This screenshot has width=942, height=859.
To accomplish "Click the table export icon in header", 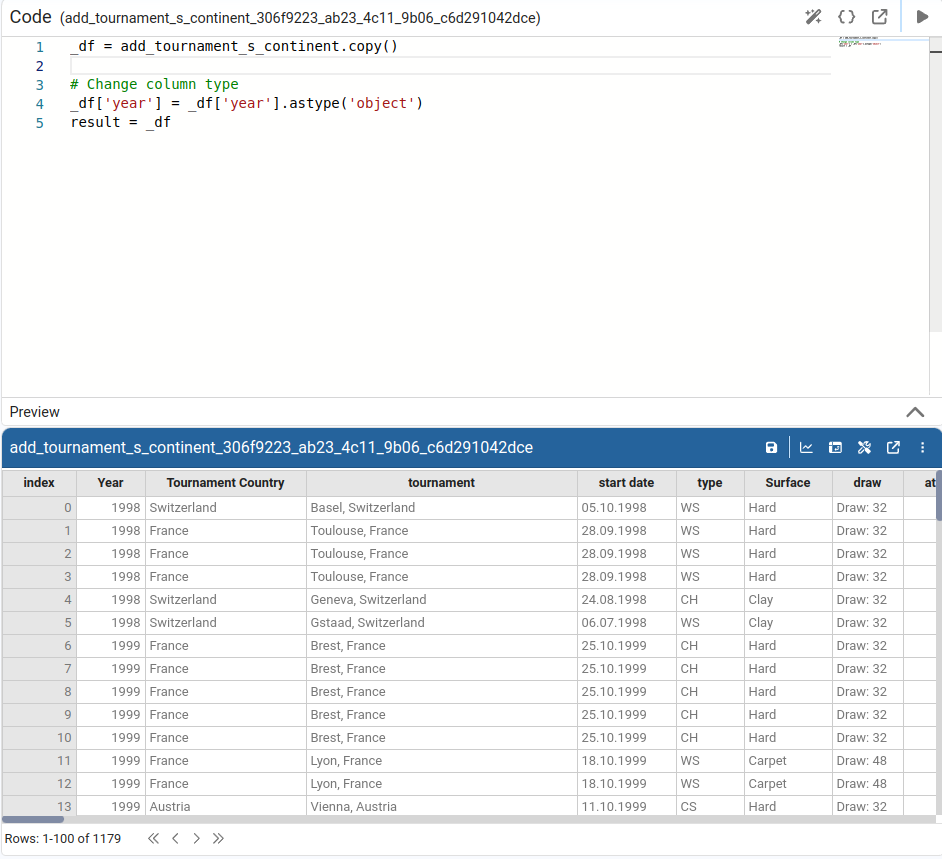I will 835,448.
